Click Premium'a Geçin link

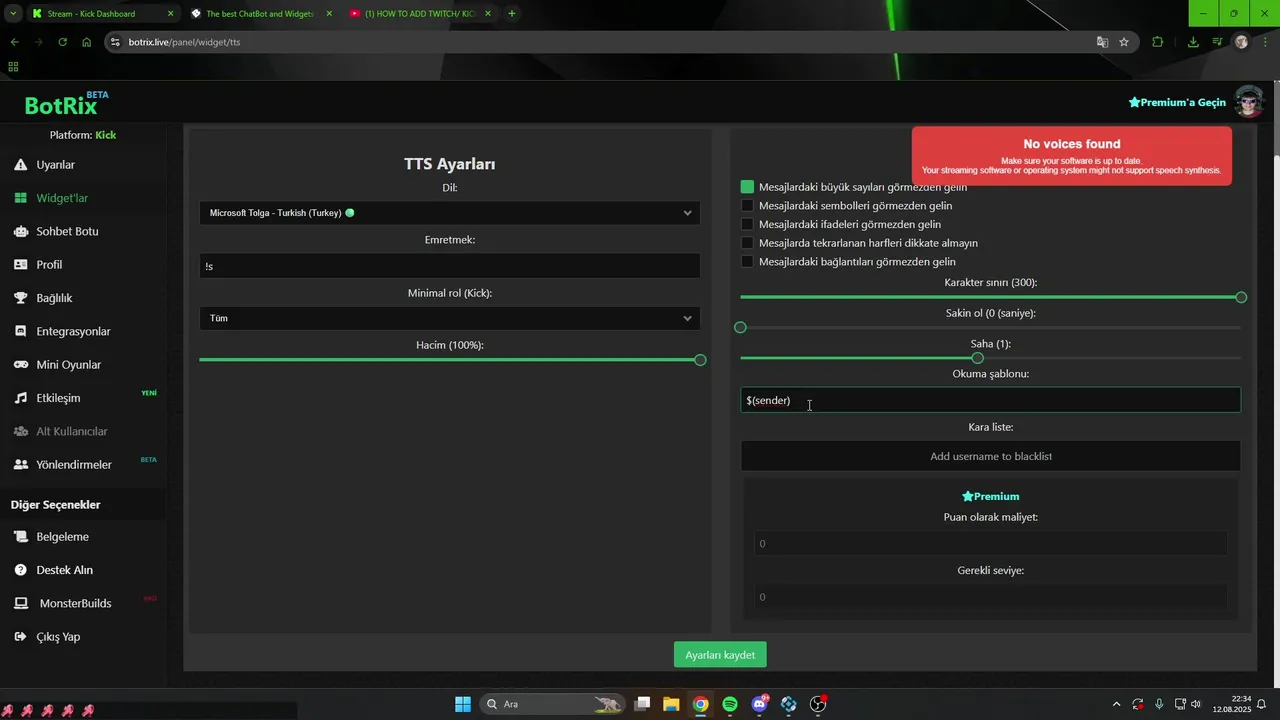click(x=1177, y=102)
